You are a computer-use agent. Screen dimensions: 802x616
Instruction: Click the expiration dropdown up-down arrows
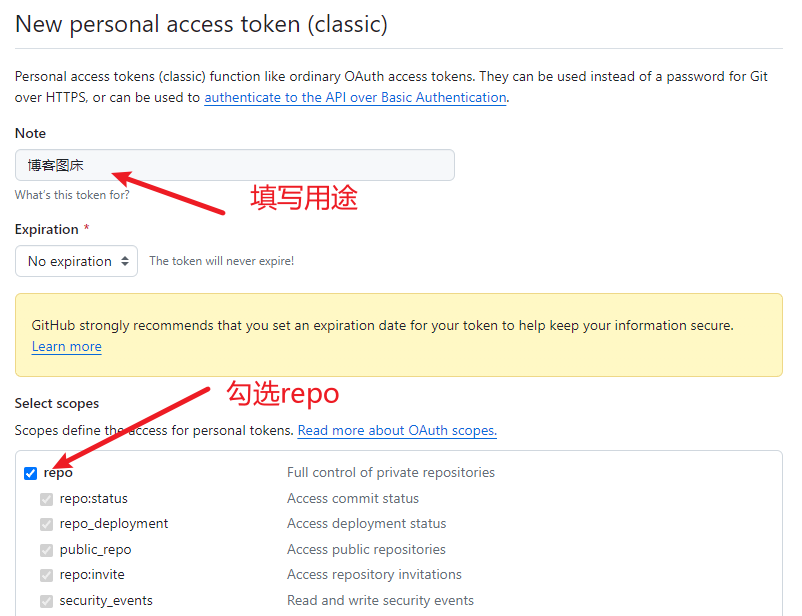pos(125,261)
